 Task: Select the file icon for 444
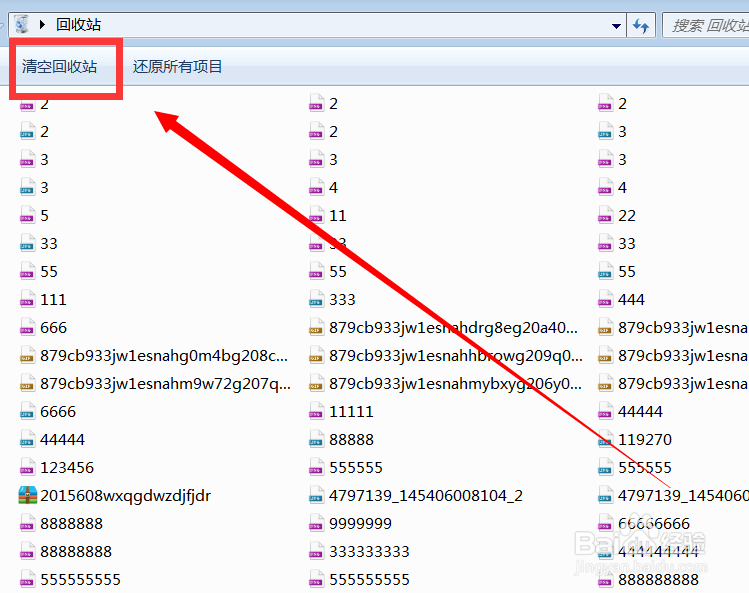[x=605, y=300]
